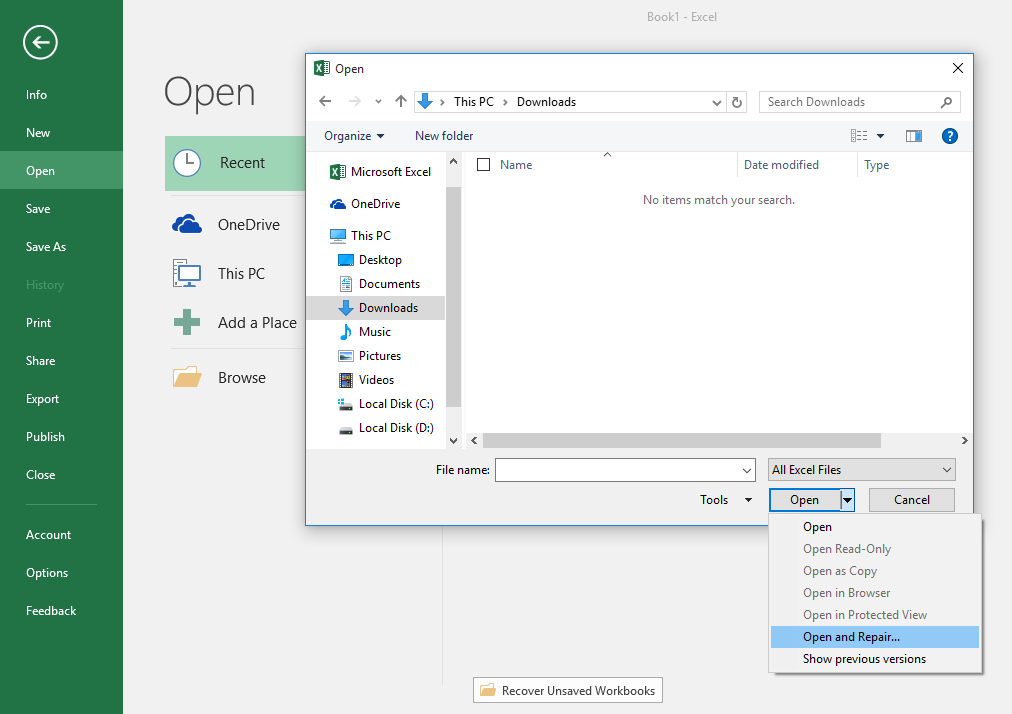Choose Open in Browser menu entry
The image size is (1012, 714).
(875, 593)
